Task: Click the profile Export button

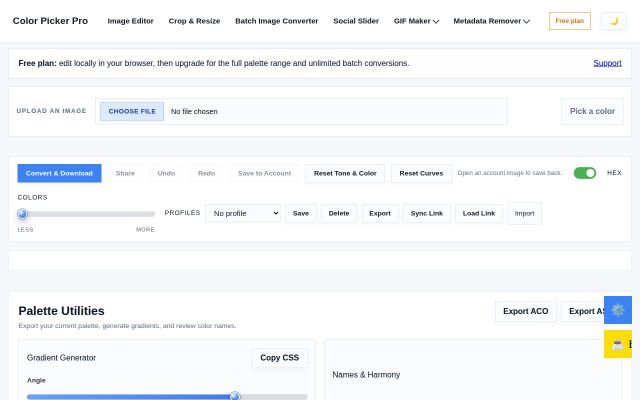Action: click(x=380, y=213)
